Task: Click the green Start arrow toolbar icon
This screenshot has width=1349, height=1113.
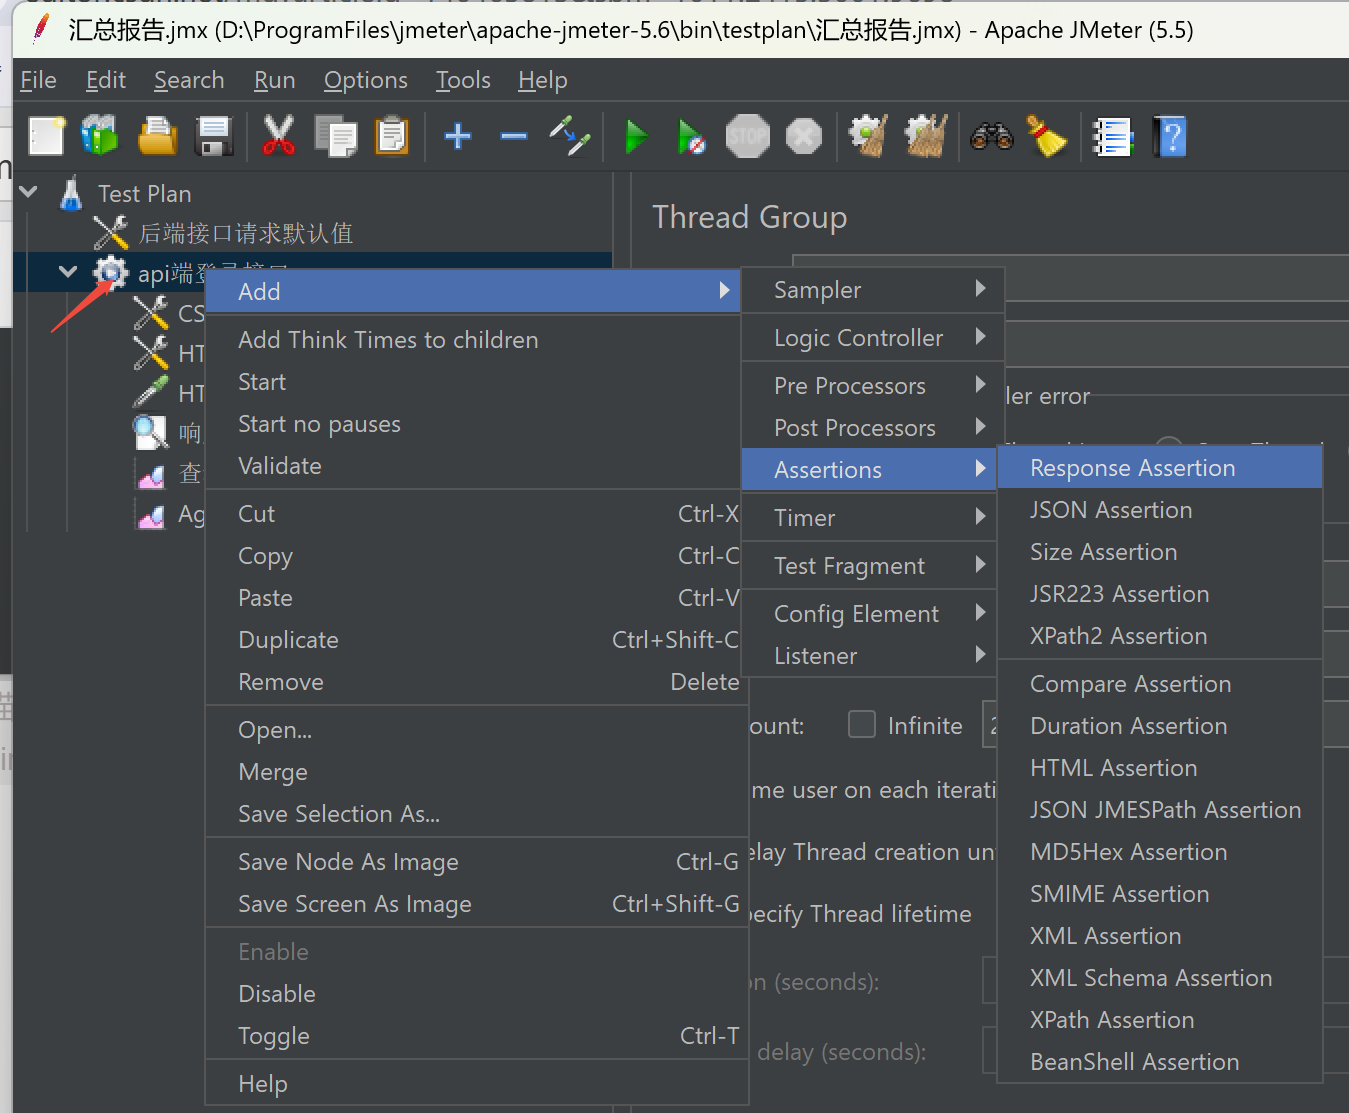Action: click(636, 136)
